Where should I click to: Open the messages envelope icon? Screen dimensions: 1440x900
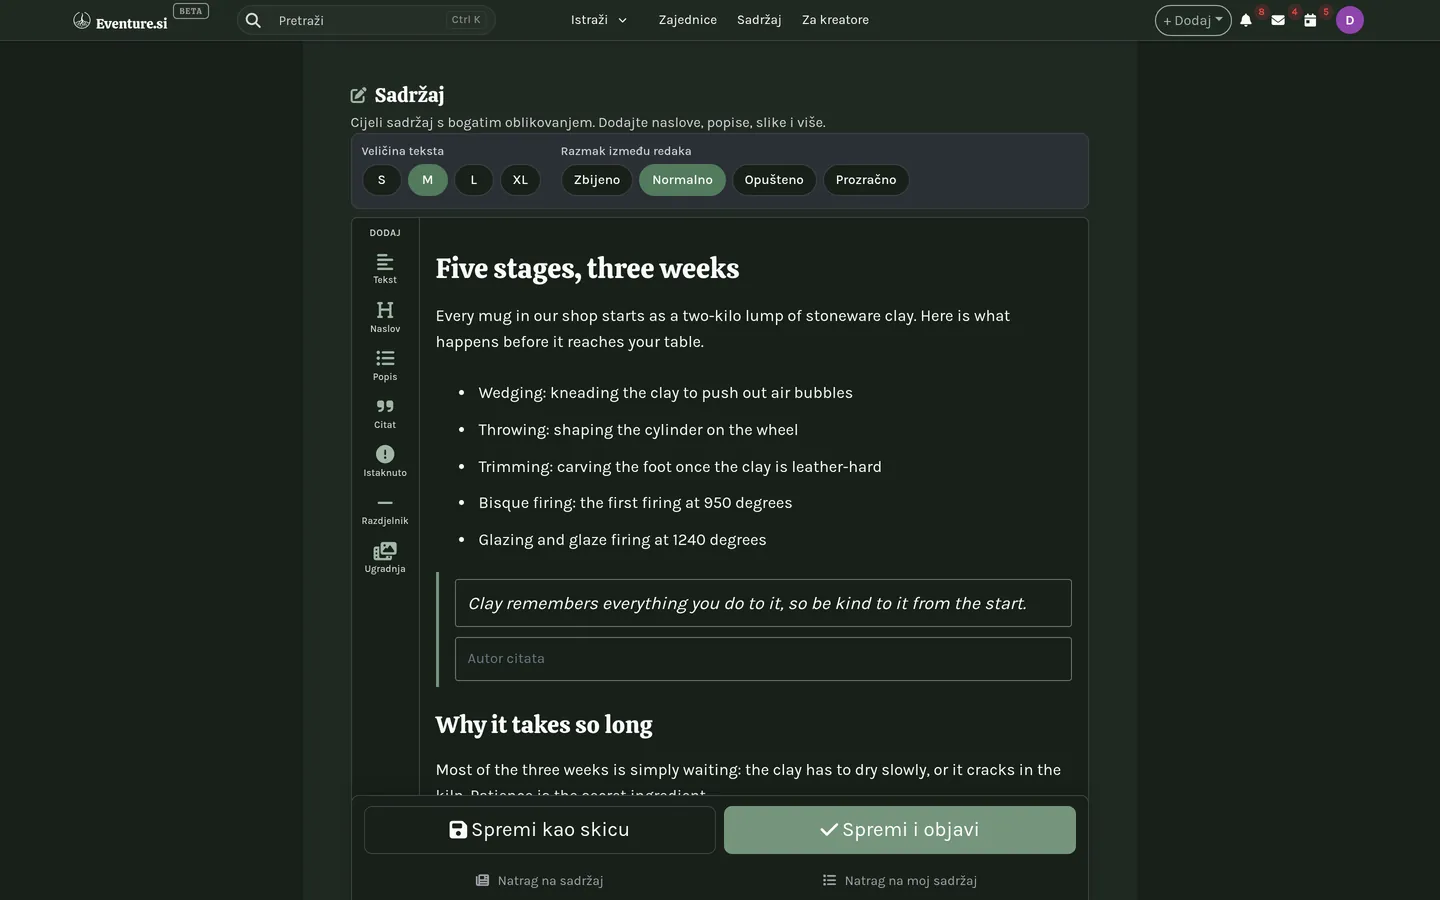pos(1278,20)
